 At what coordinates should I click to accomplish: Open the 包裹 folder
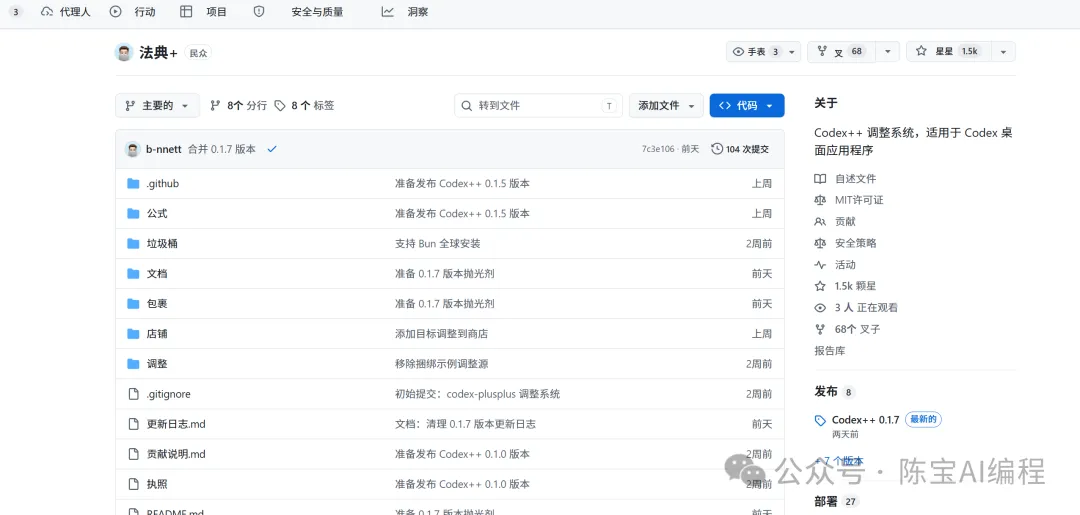(157, 304)
